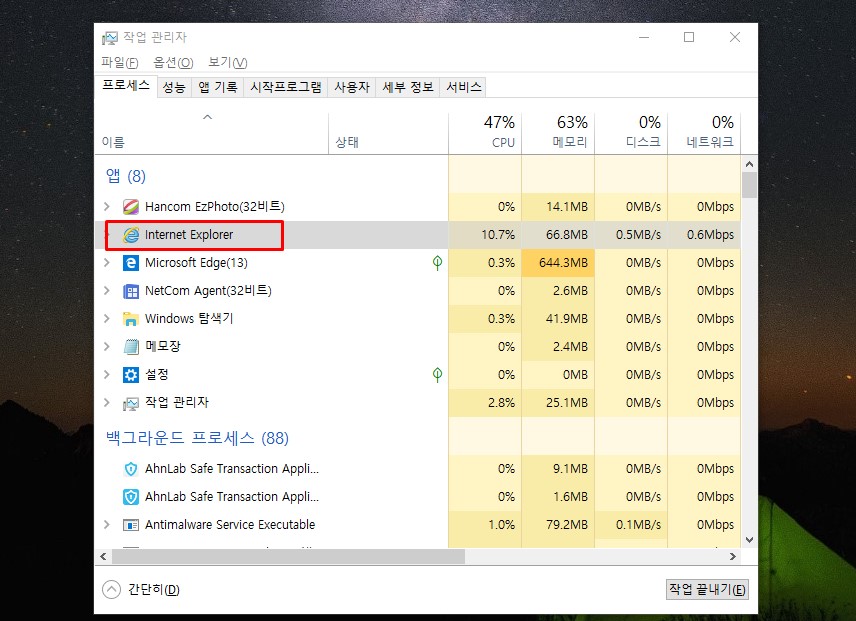Expand the 메모장 process group
The image size is (856, 621).
(x=107, y=347)
